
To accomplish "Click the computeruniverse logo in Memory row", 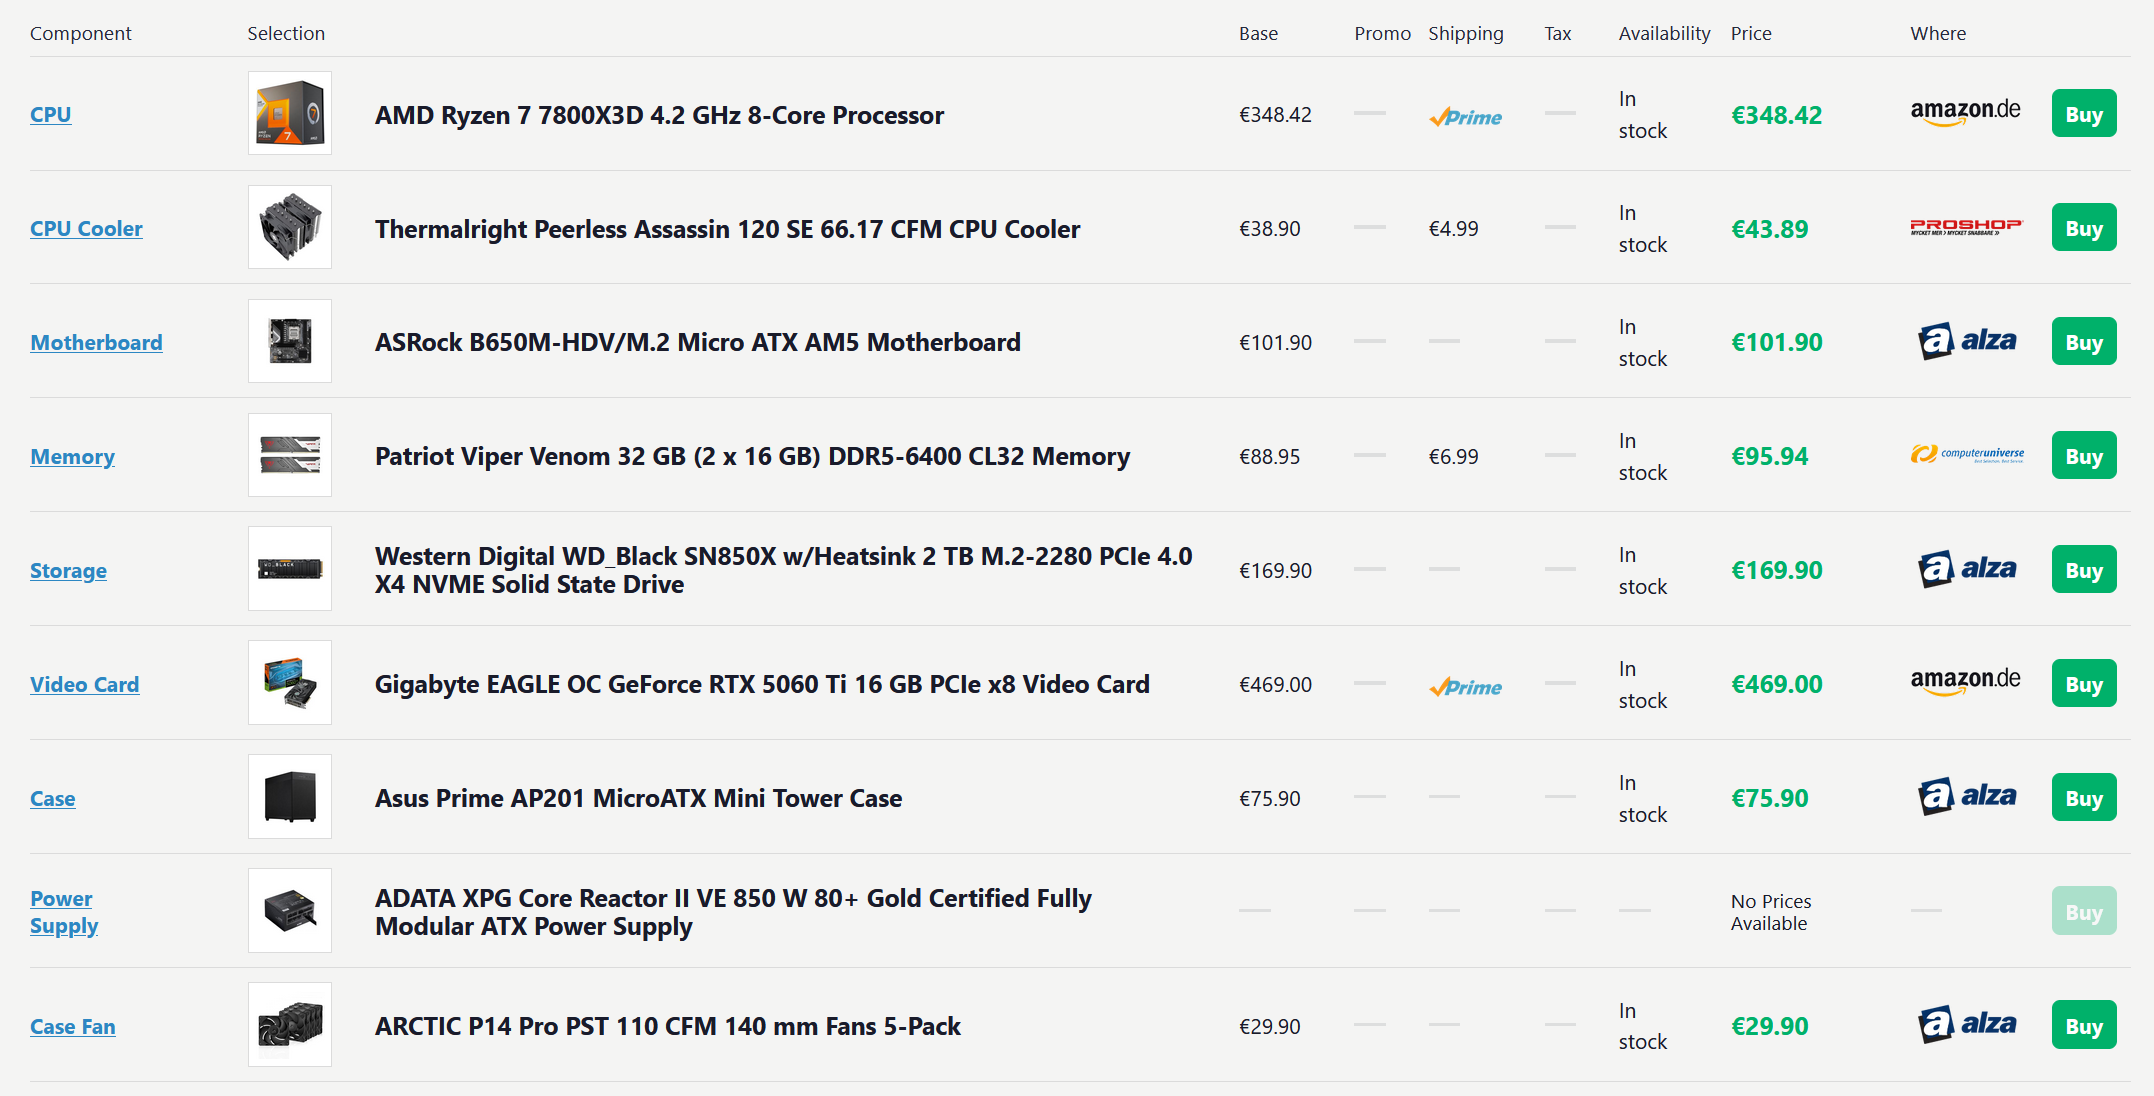I will click(1967, 455).
